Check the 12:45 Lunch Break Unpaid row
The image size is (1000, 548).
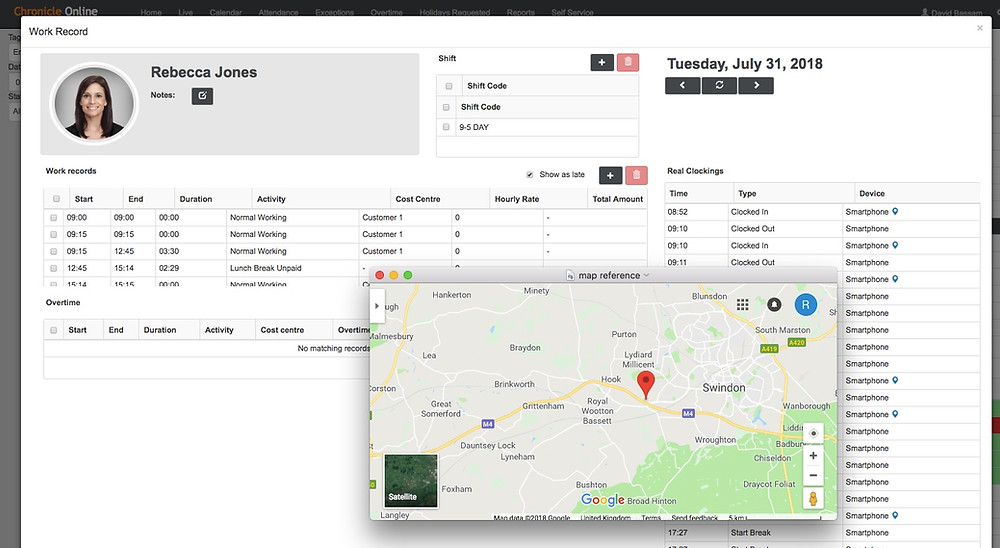pos(54,268)
